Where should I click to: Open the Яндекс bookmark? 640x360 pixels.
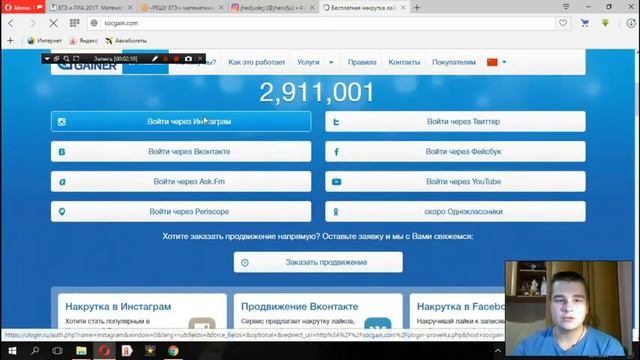click(x=84, y=40)
